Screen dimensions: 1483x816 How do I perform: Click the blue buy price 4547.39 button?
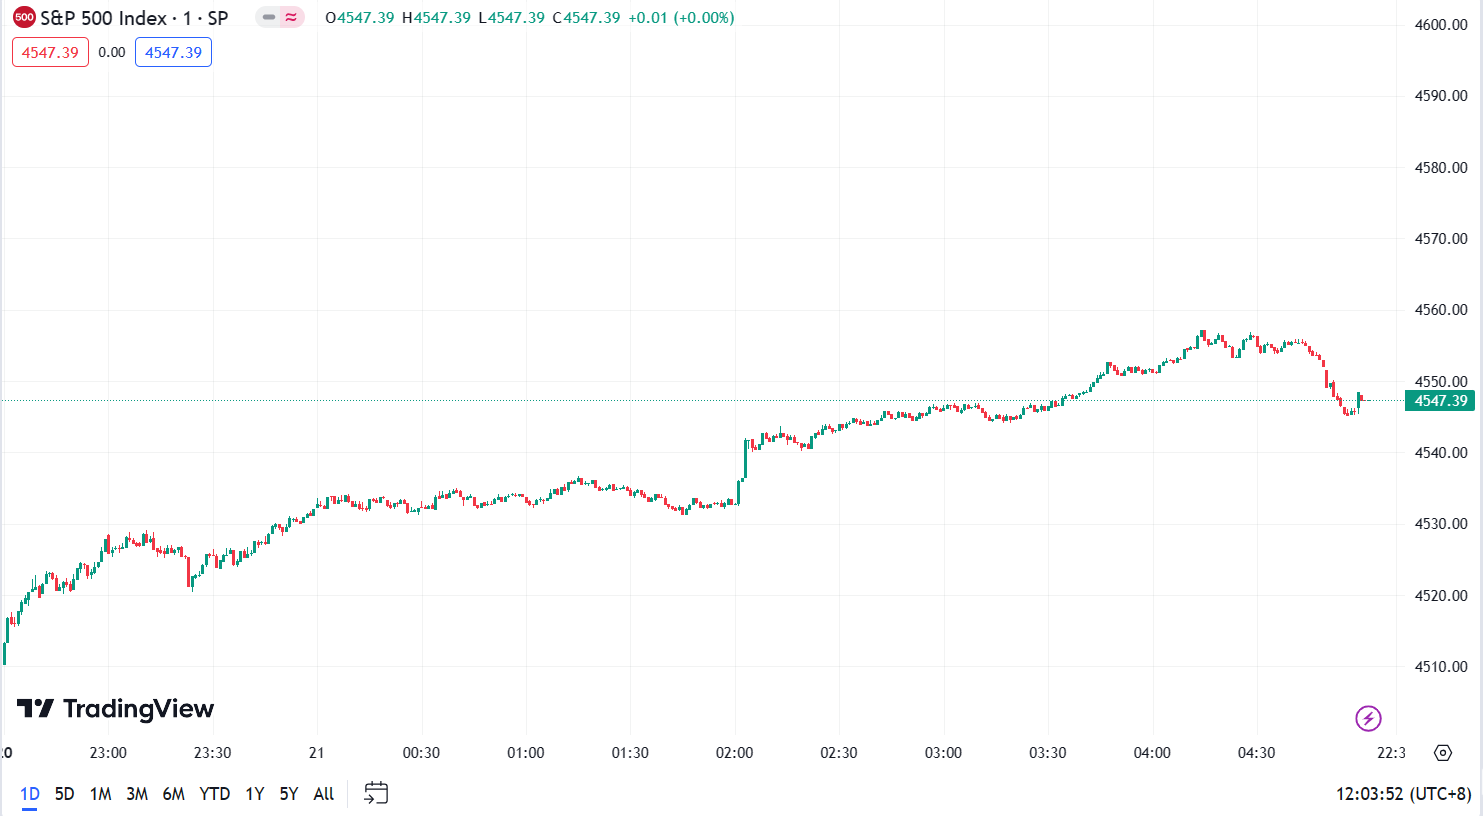coord(173,52)
